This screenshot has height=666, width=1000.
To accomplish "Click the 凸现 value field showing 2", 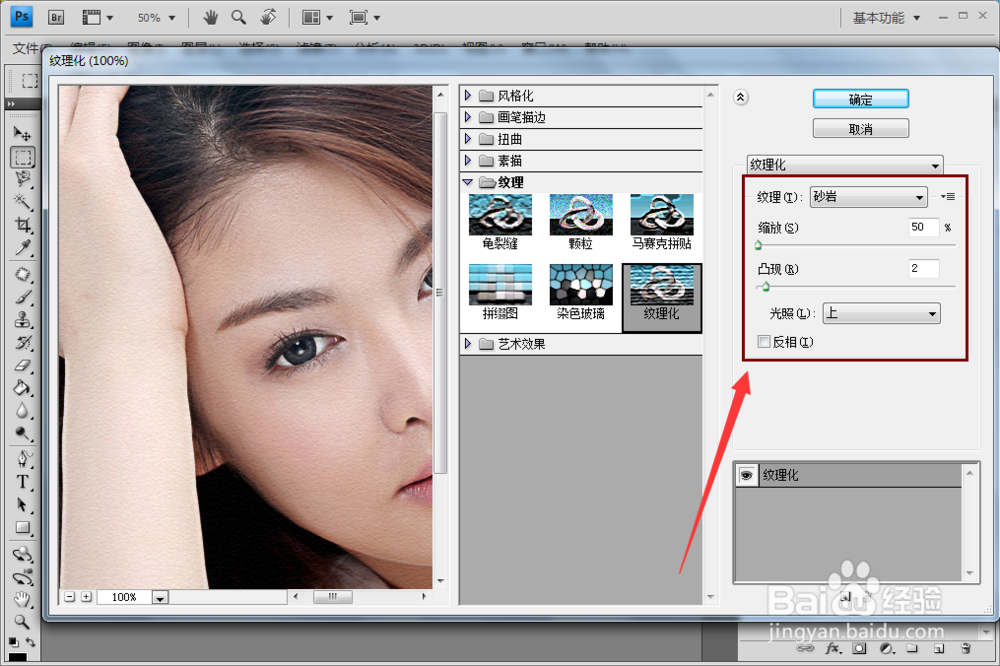I will pos(923,269).
